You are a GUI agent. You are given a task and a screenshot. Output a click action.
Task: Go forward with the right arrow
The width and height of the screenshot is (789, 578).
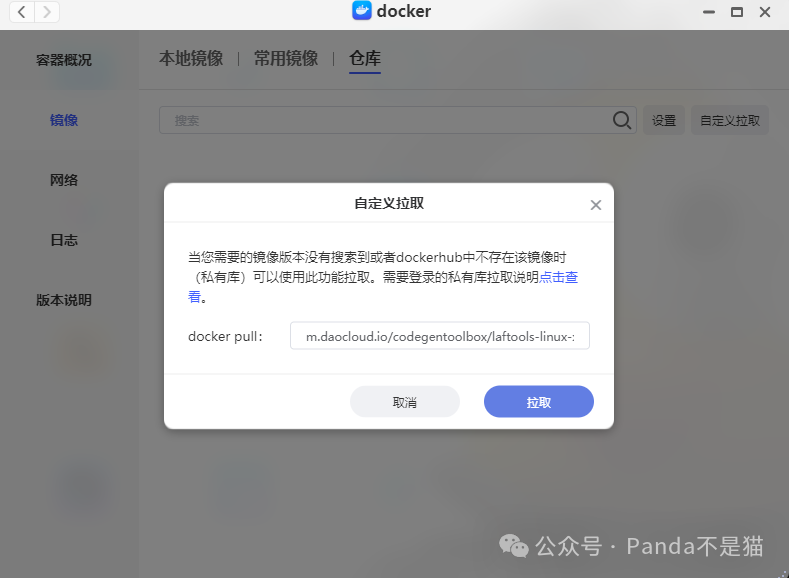(47, 12)
